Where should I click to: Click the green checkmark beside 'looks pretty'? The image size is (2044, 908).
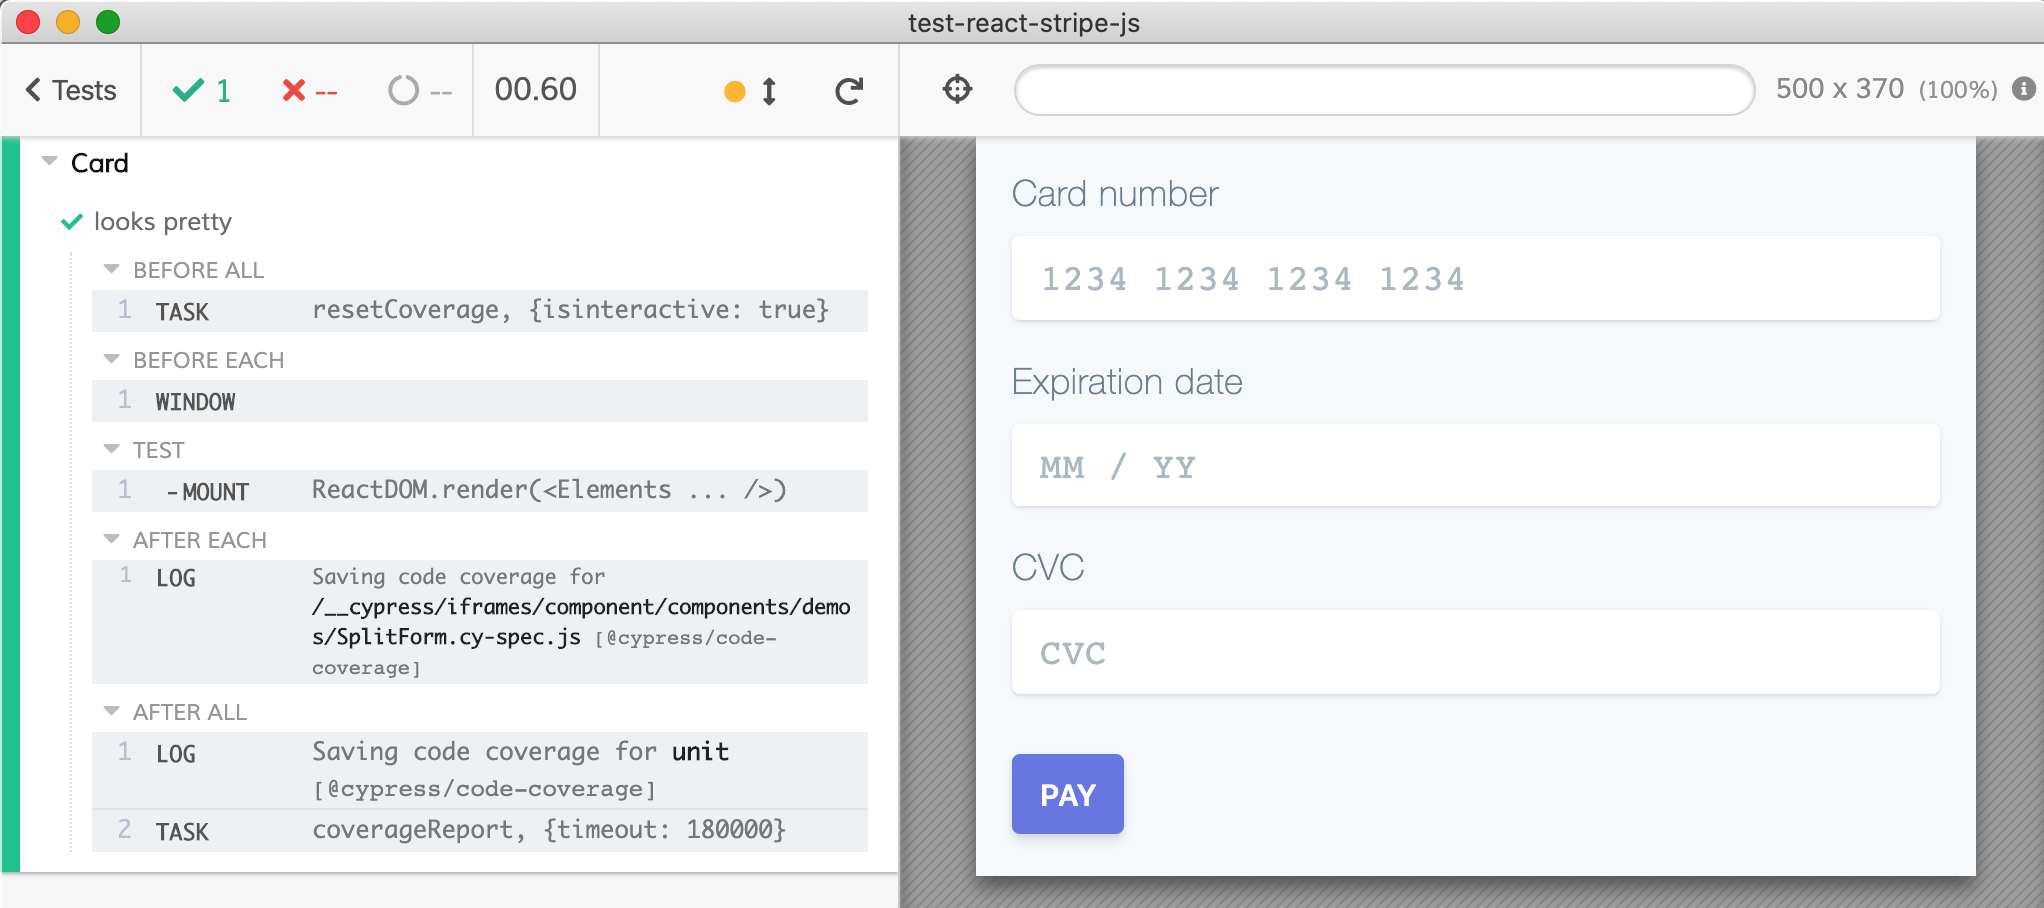point(72,221)
